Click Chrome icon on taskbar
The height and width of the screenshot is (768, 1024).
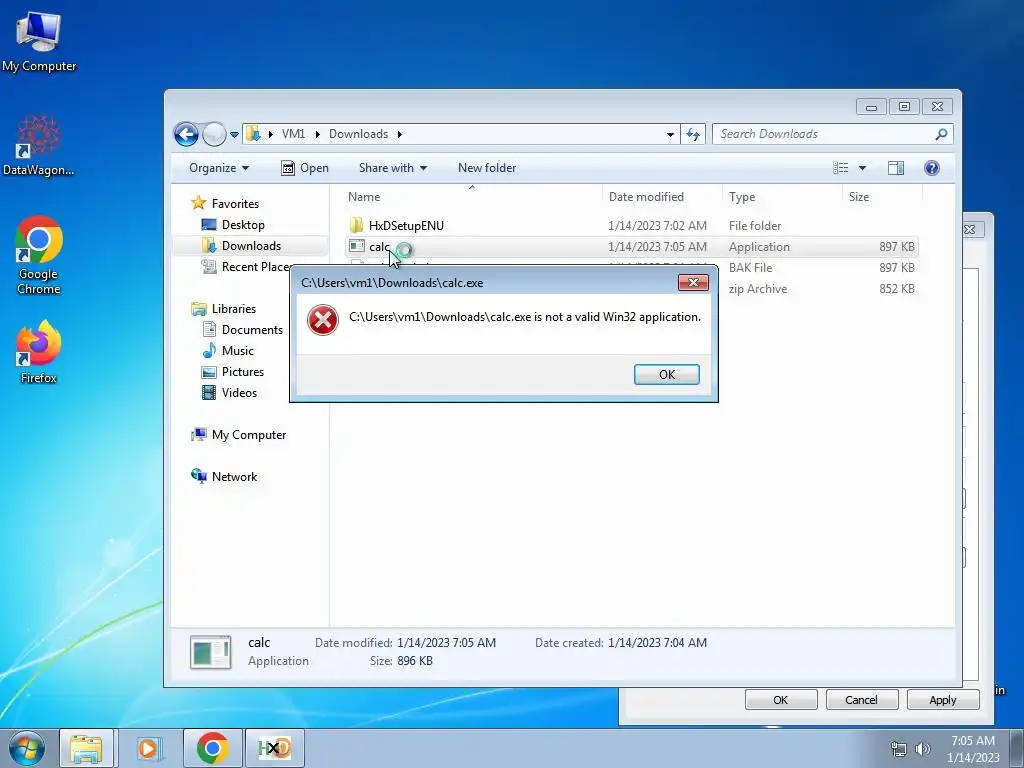tap(212, 748)
